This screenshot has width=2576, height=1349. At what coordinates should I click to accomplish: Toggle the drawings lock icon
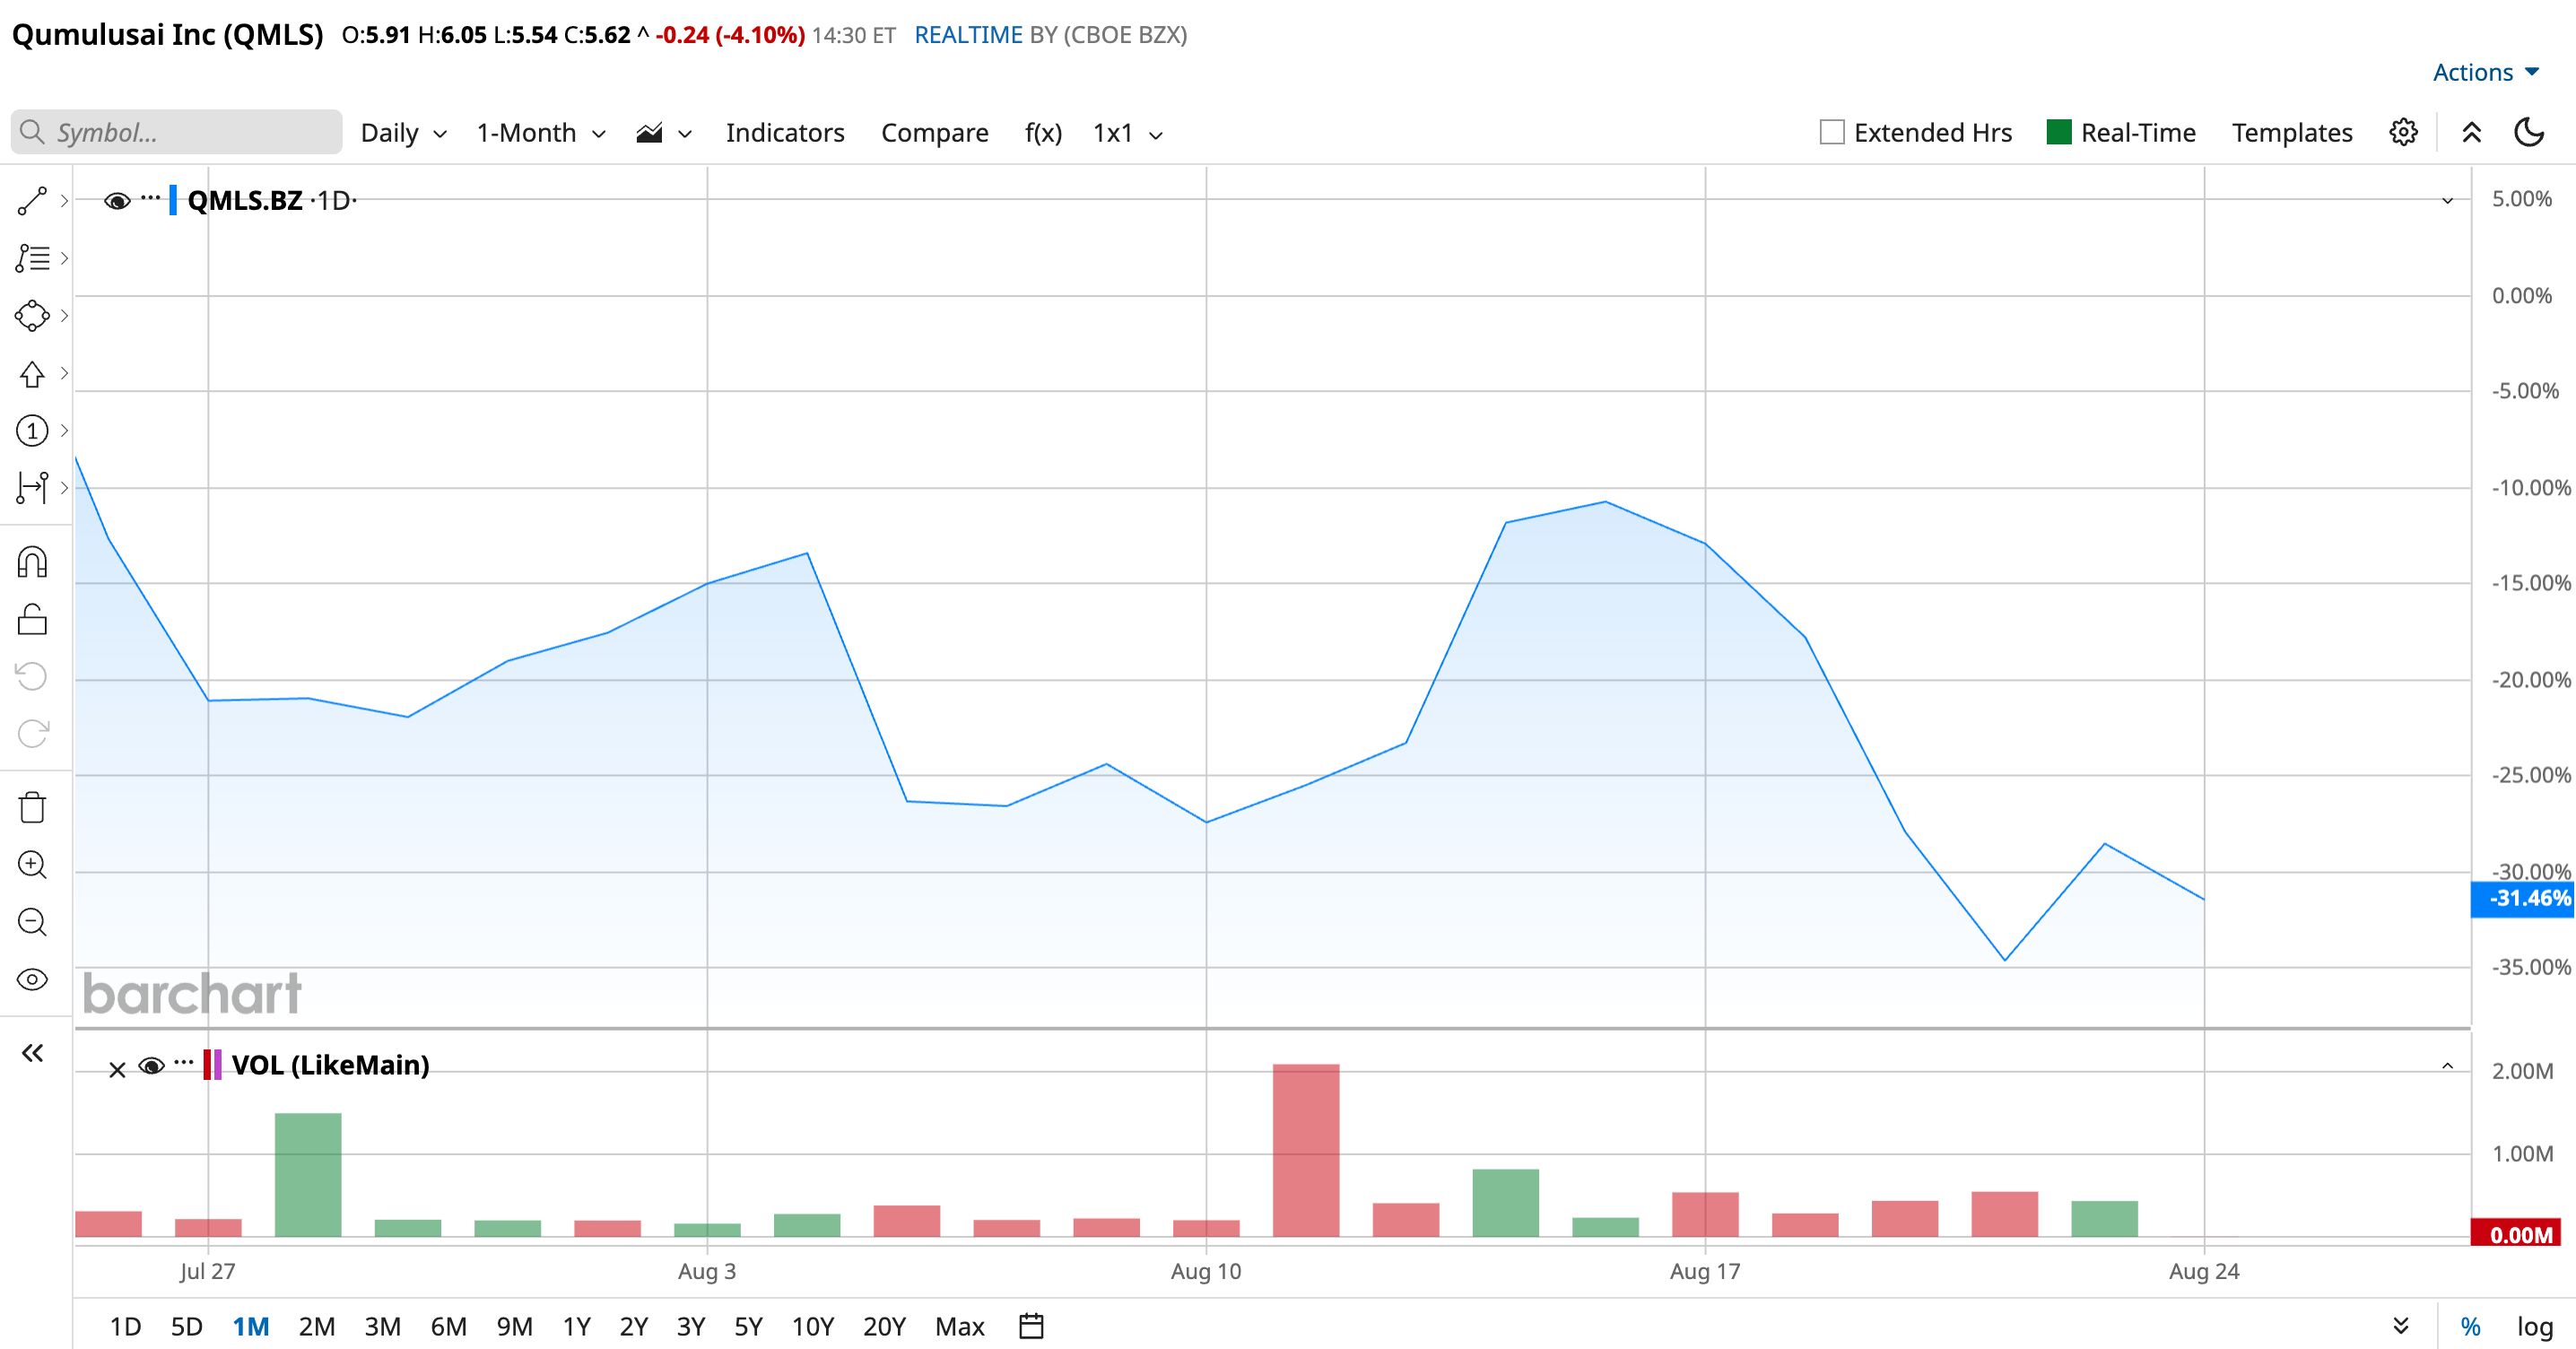(x=32, y=620)
